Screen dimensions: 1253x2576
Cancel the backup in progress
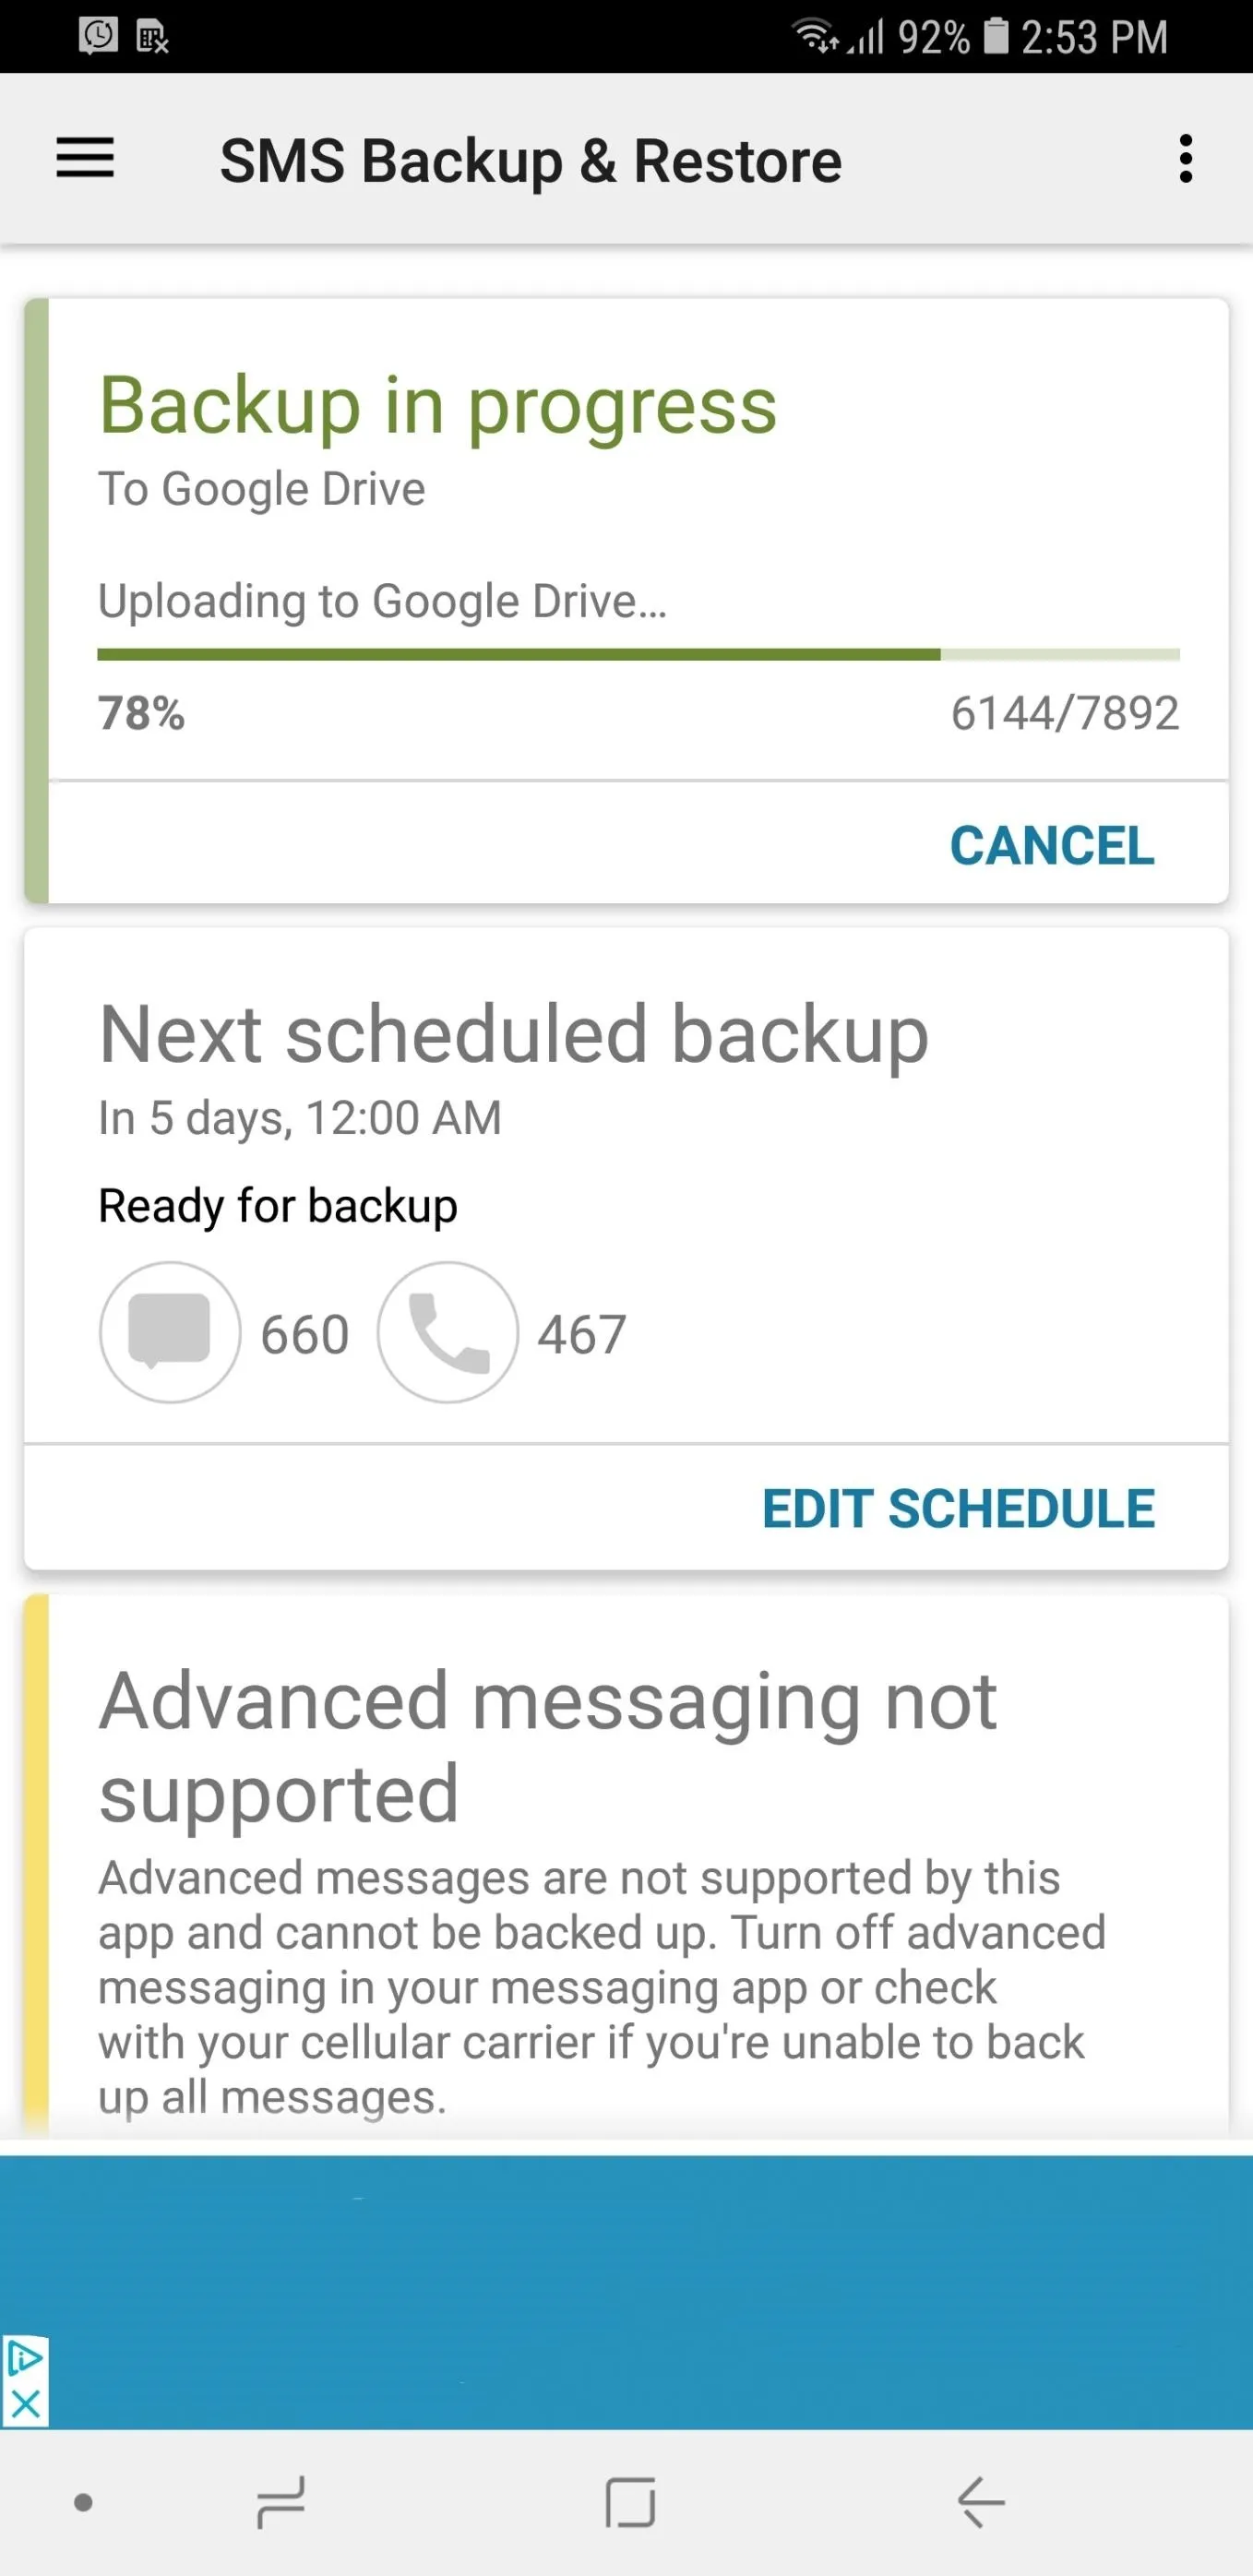[1052, 846]
